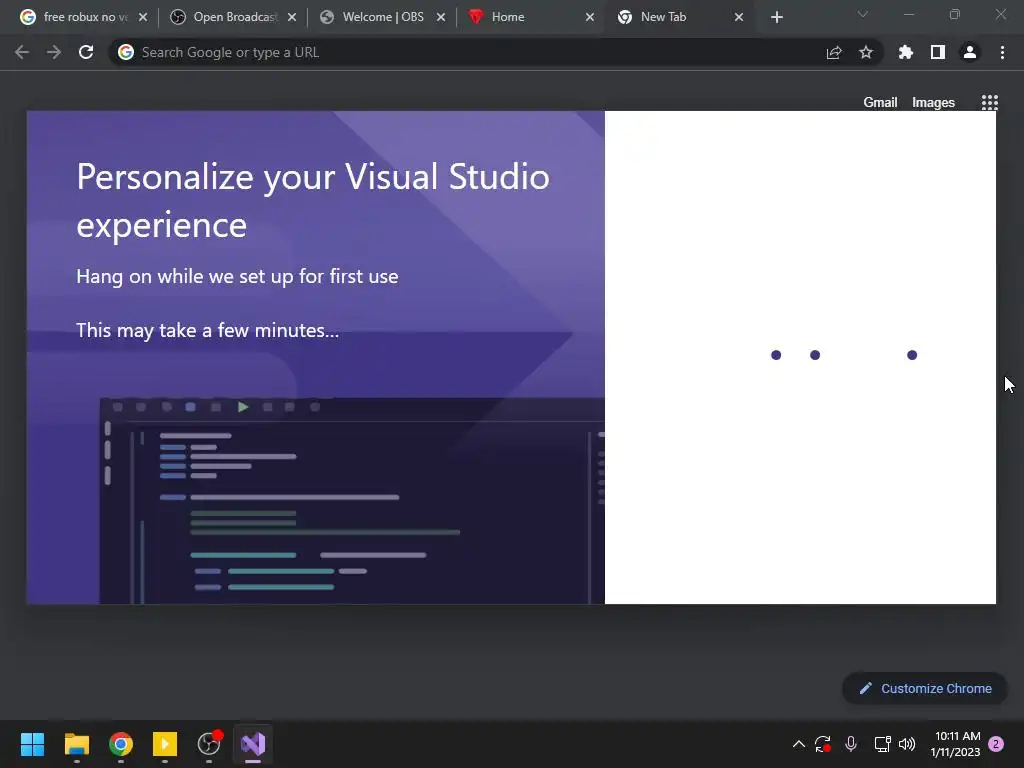
Task: Open the clock showing 10:11 AM
Action: pyautogui.click(x=956, y=744)
